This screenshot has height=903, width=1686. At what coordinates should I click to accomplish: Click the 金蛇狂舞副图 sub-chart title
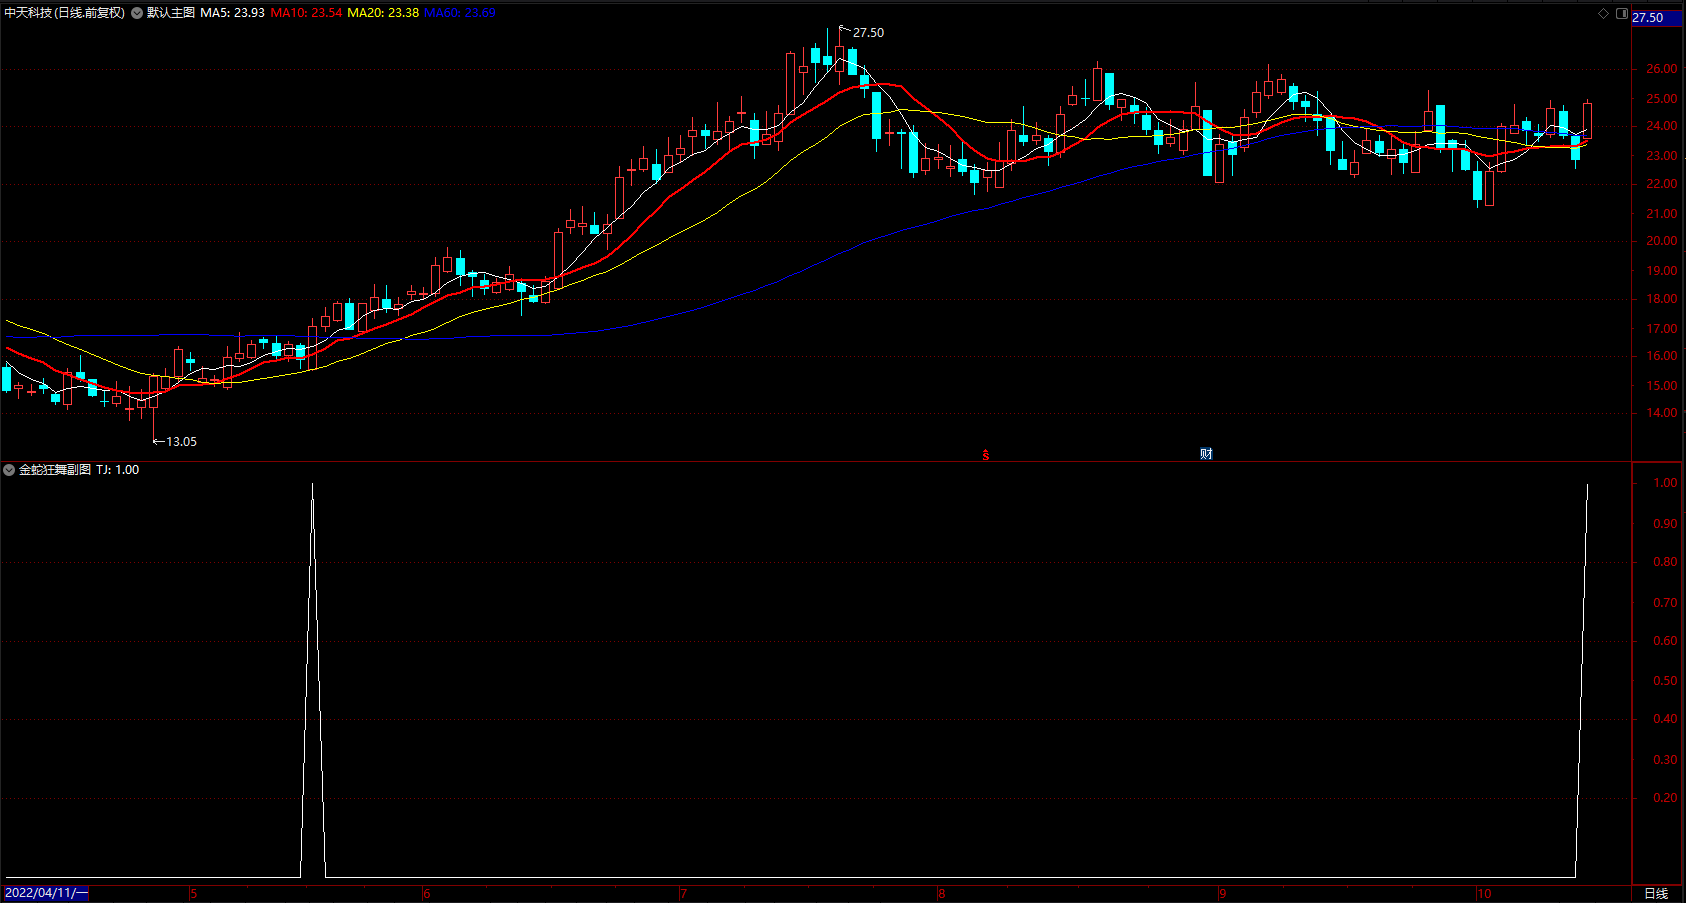(x=55, y=470)
